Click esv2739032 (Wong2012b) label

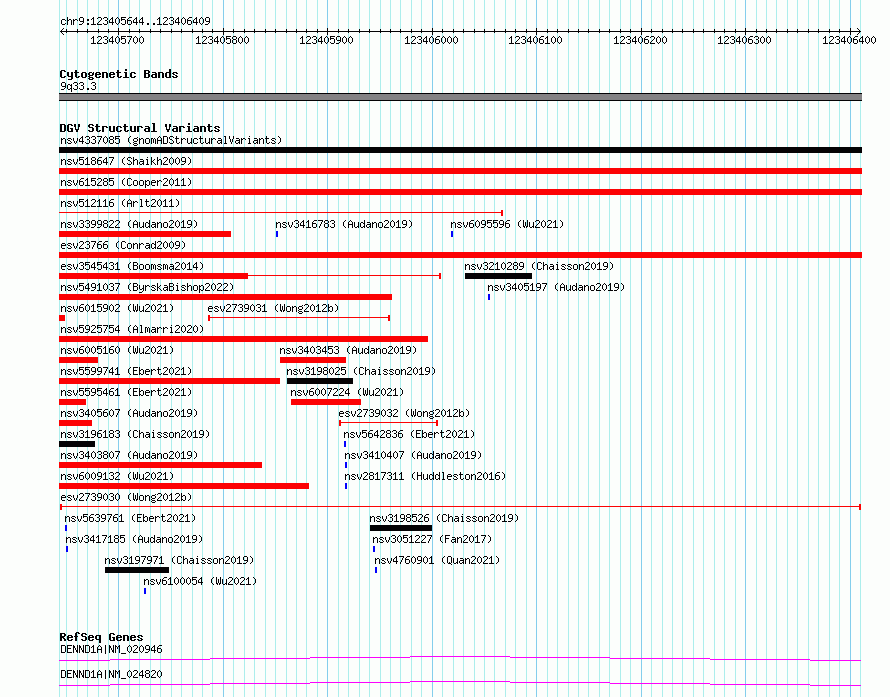point(404,413)
